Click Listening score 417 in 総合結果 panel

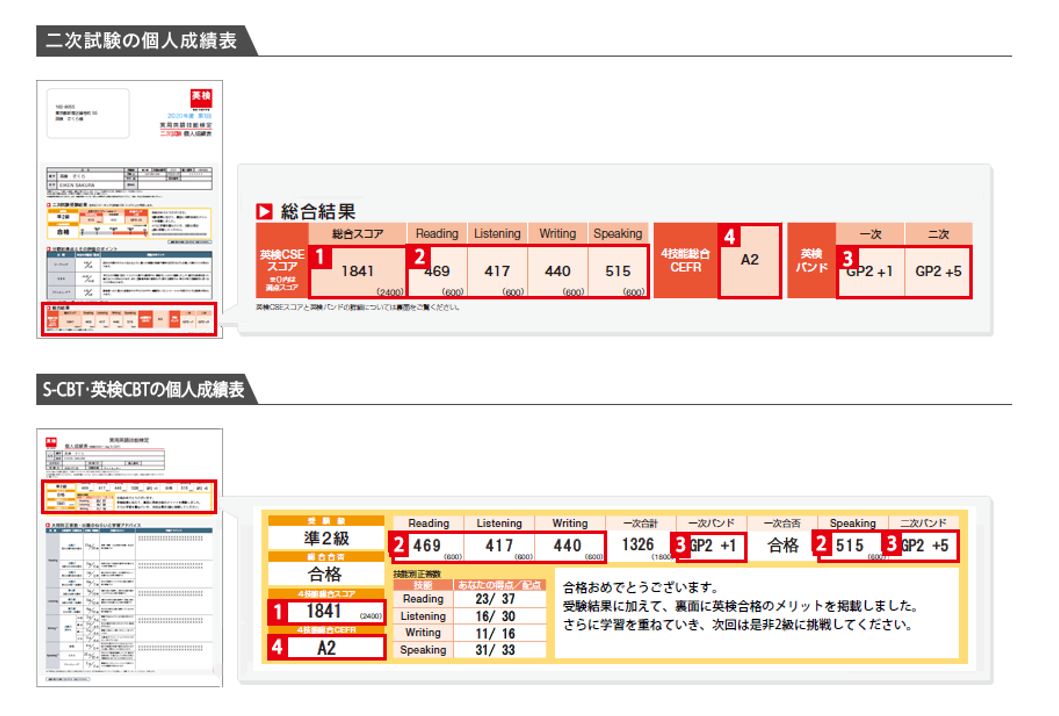497,271
